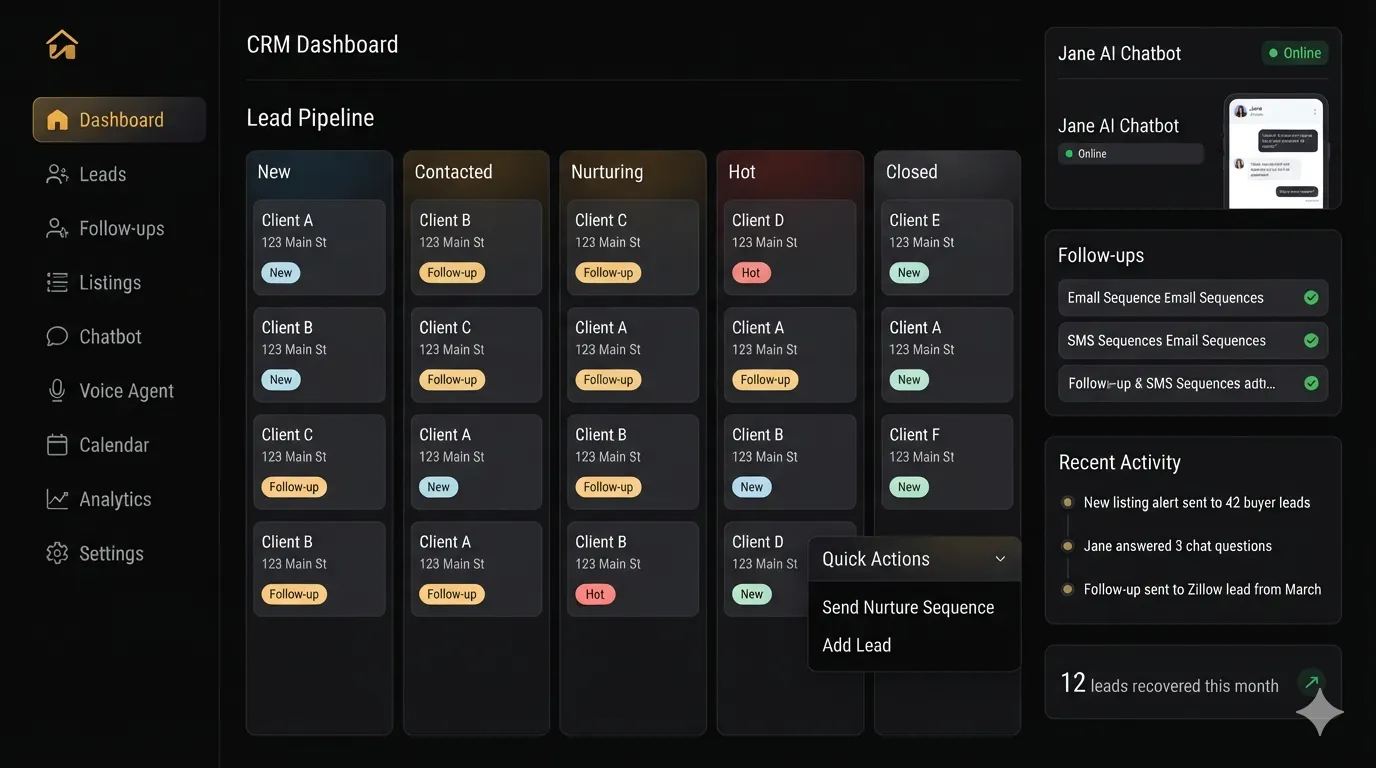Select the Closed column header
The height and width of the screenshot is (768, 1376).
(x=912, y=172)
